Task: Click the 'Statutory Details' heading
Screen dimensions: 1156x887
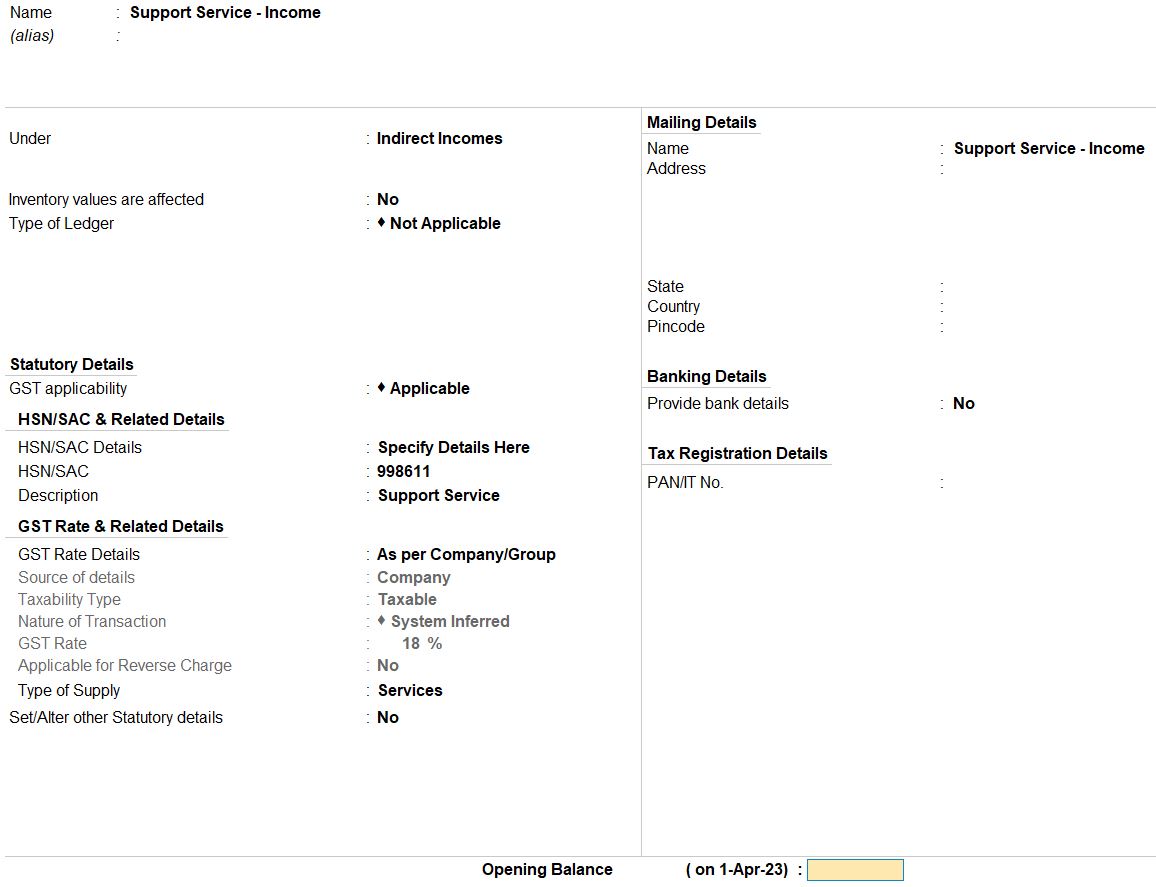Action: click(72, 364)
